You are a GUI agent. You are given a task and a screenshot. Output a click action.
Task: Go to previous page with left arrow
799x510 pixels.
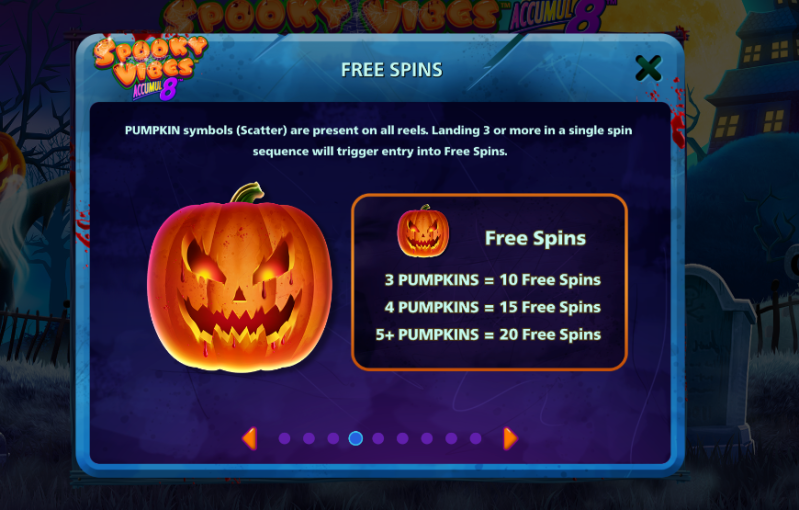[249, 439]
